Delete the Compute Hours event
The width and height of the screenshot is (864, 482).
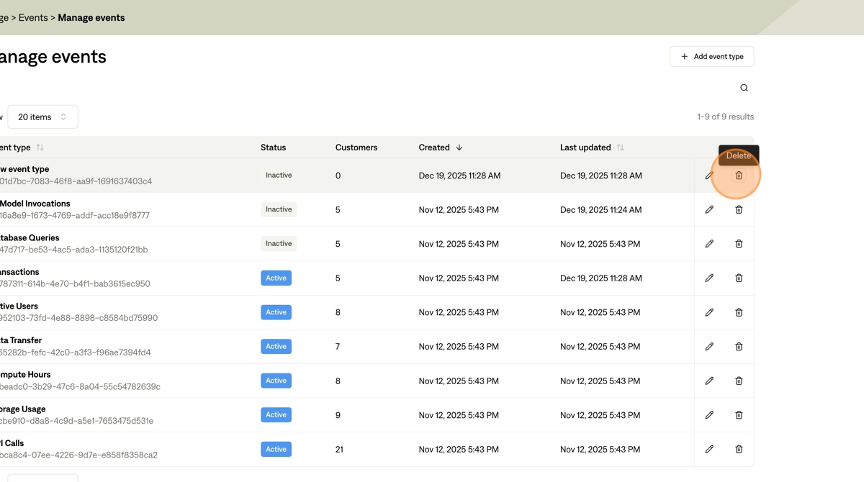pyautogui.click(x=739, y=381)
